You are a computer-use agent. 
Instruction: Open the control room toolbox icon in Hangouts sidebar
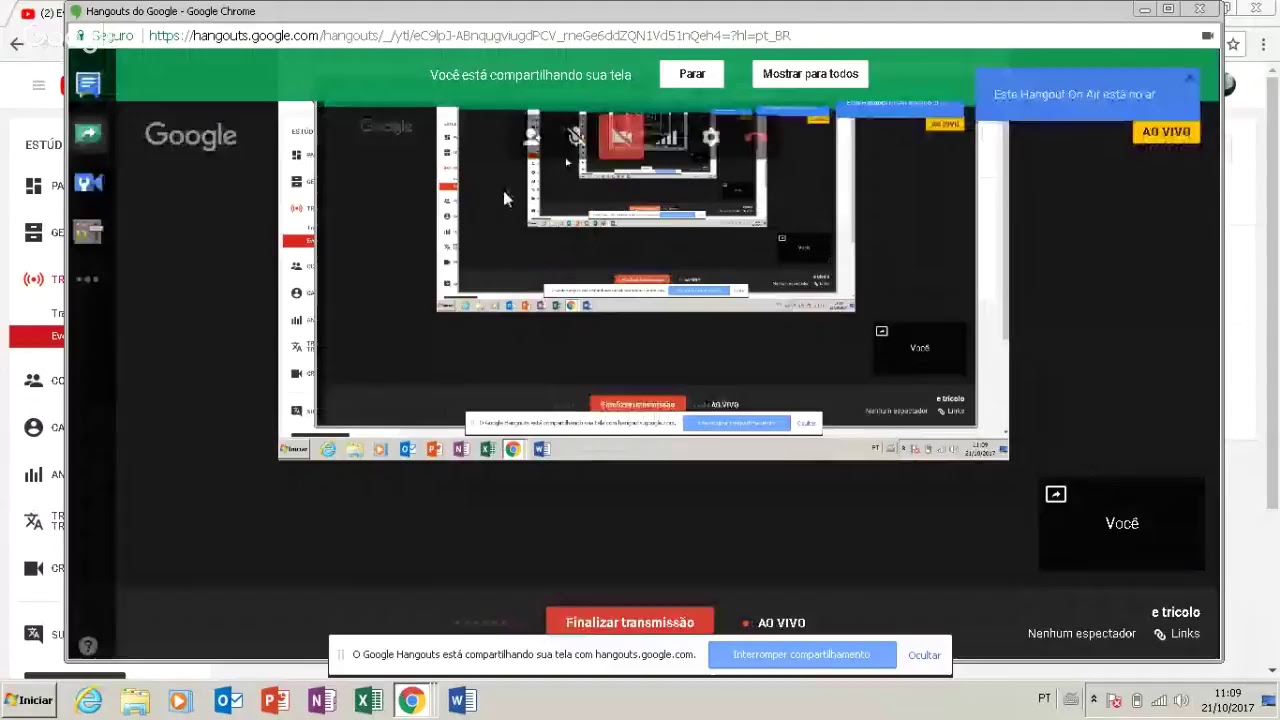click(88, 232)
